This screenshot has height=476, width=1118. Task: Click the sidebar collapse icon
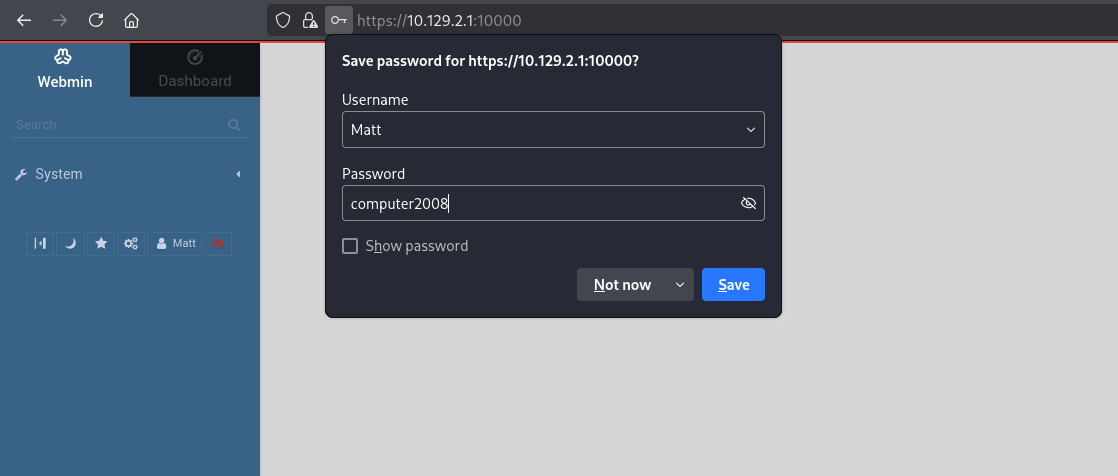(x=40, y=243)
